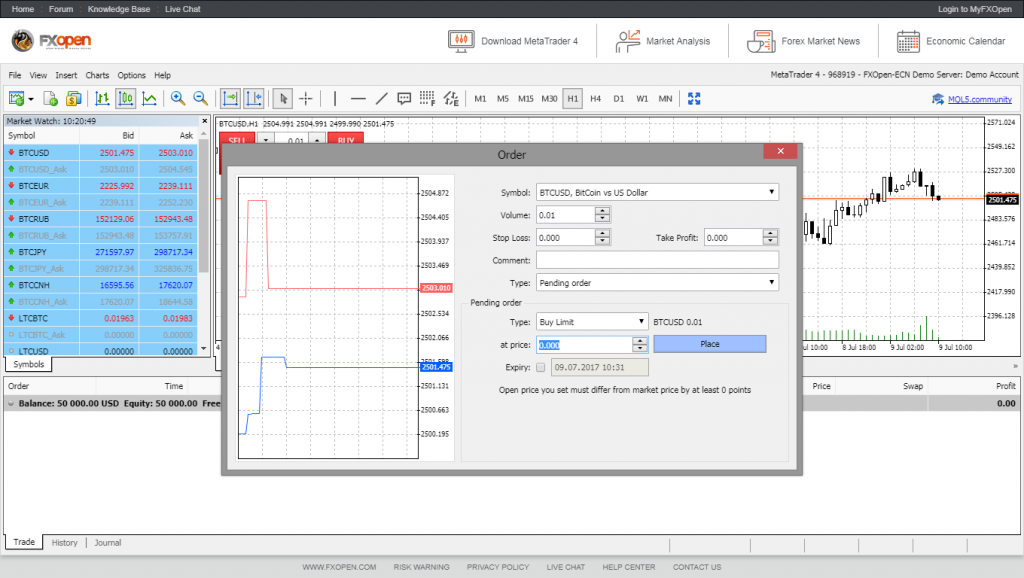1024x578 pixels.
Task: Open the new chart toolbar icon
Action: (16, 99)
